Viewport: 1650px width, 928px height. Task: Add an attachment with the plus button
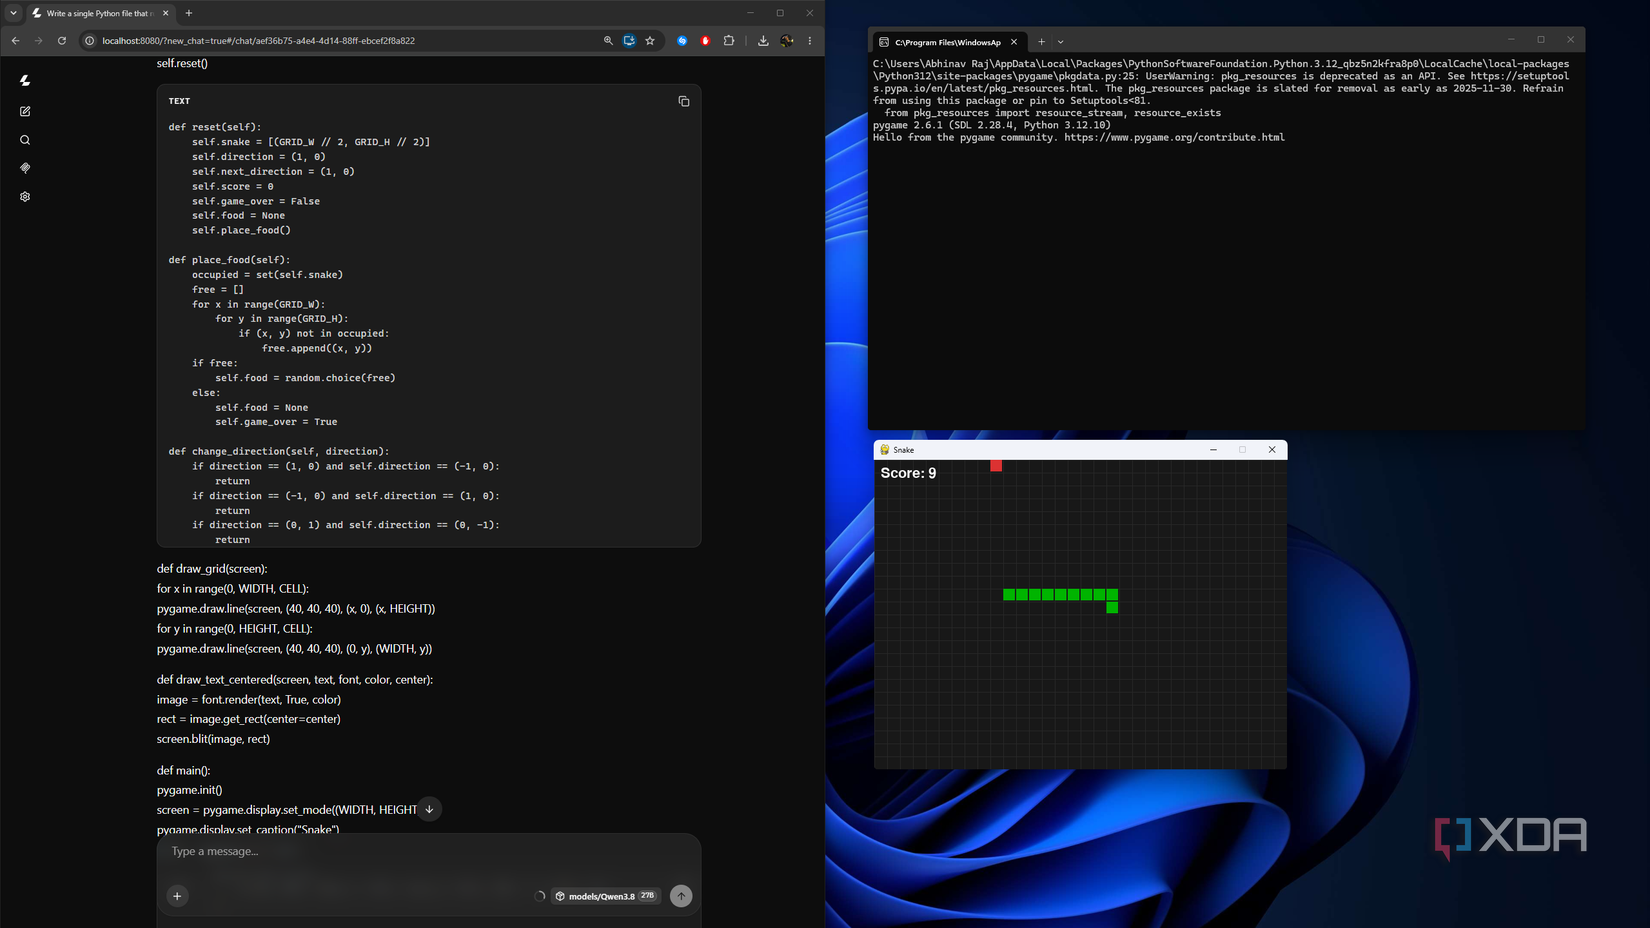pyautogui.click(x=177, y=896)
